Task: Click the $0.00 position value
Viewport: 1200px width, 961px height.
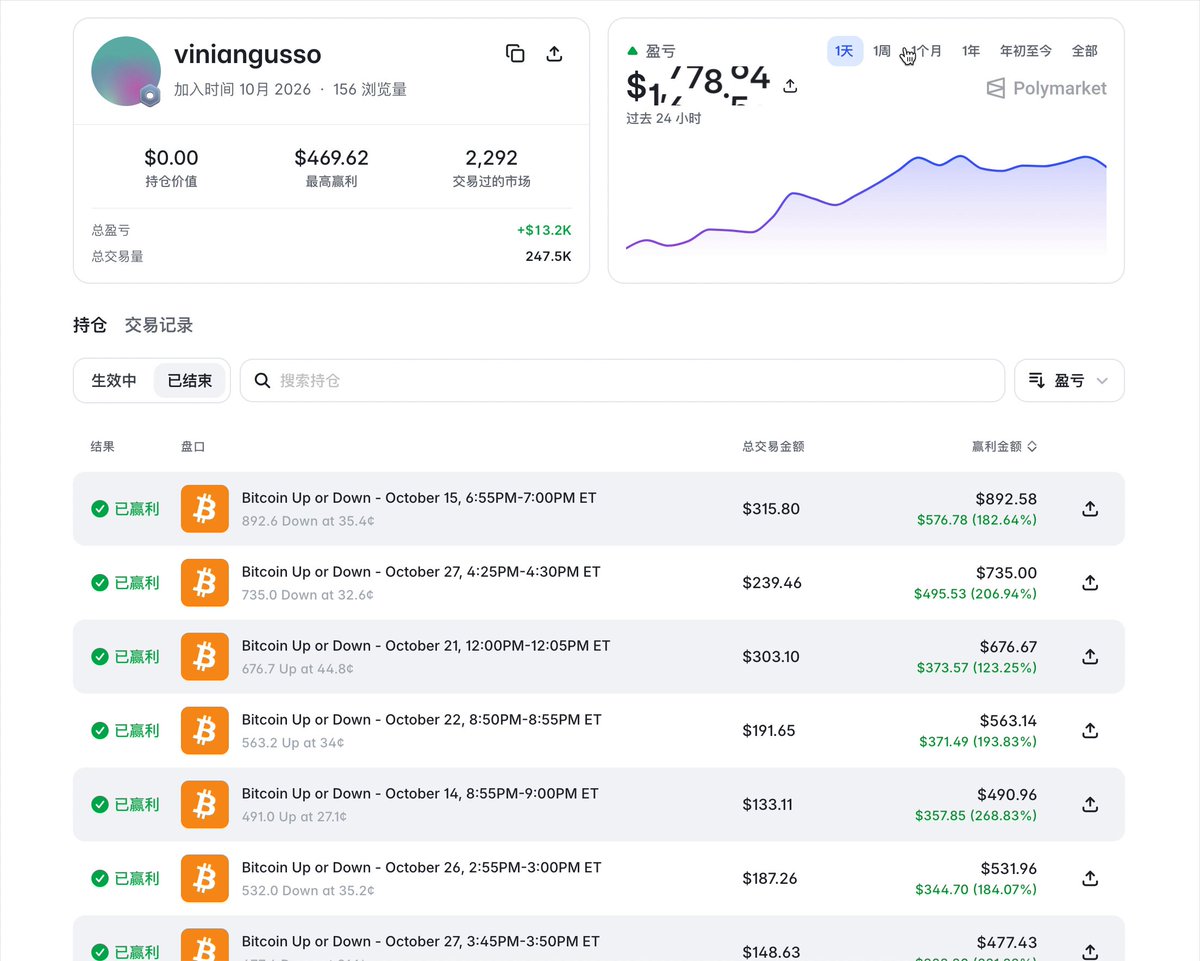Action: click(171, 158)
